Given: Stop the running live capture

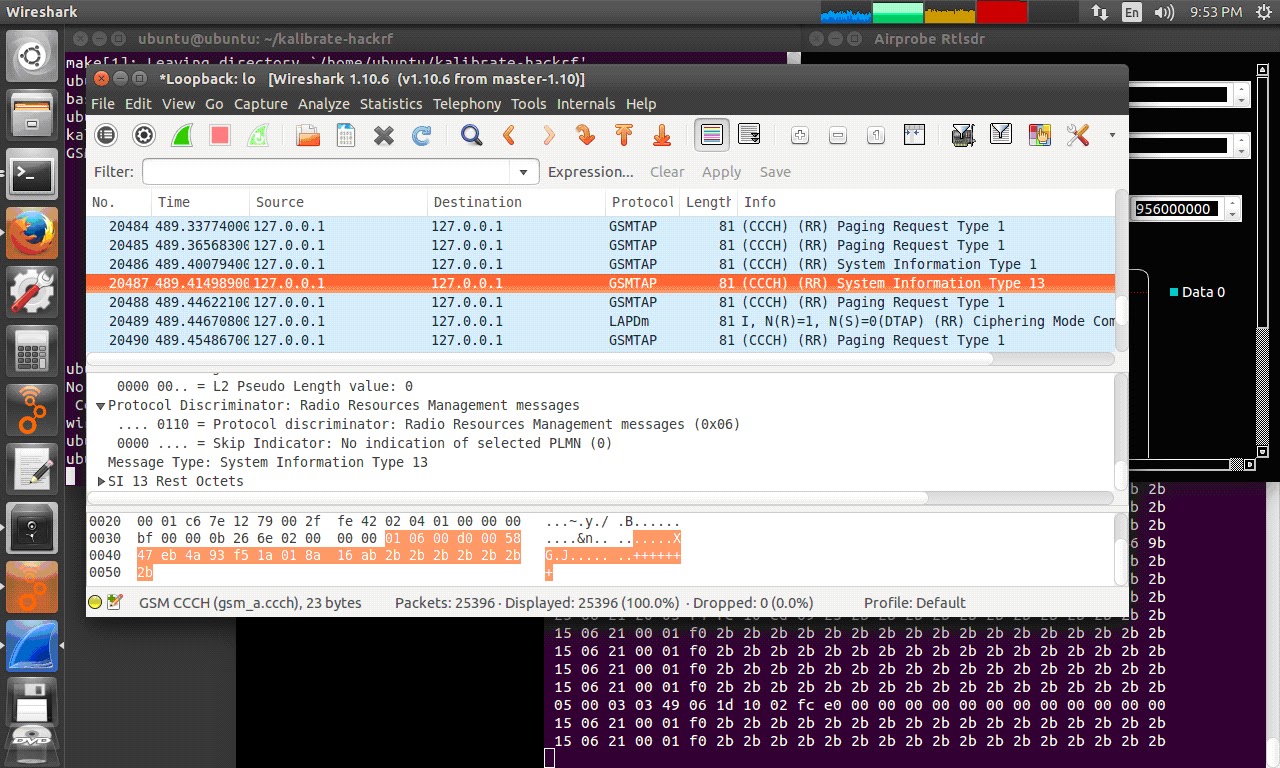Looking at the screenshot, I should pos(220,135).
